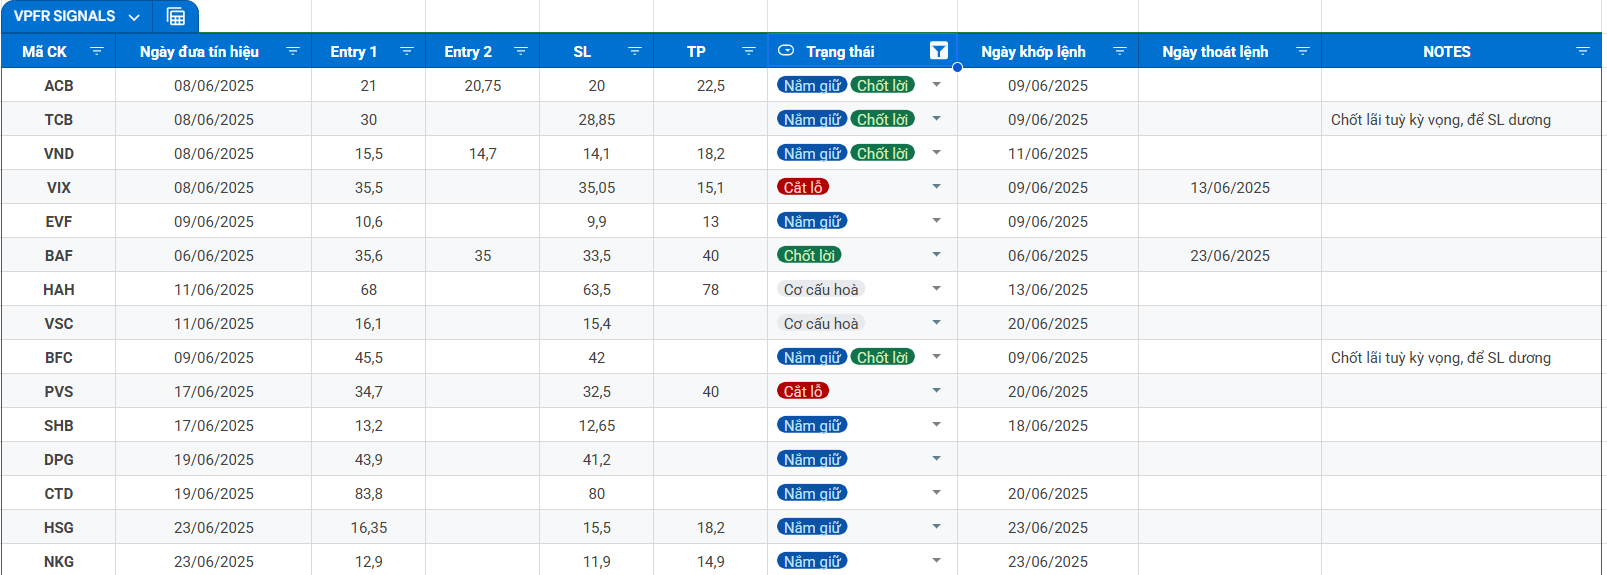Click the NOTES cell for BFC row
The width and height of the screenshot is (1607, 575).
point(1461,357)
